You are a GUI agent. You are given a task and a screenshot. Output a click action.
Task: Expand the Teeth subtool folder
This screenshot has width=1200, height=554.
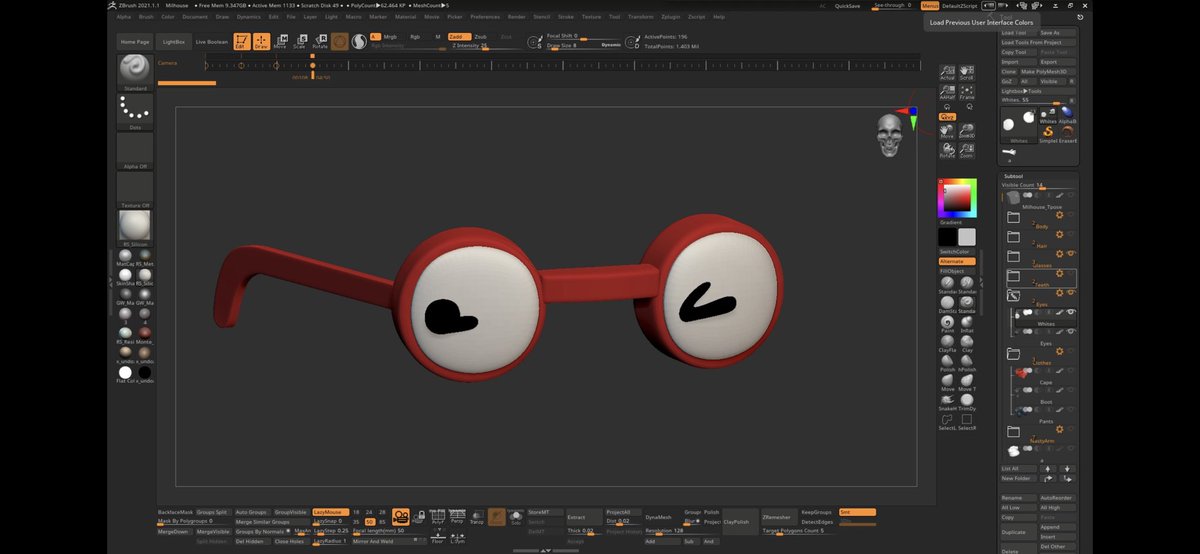pos(1013,275)
